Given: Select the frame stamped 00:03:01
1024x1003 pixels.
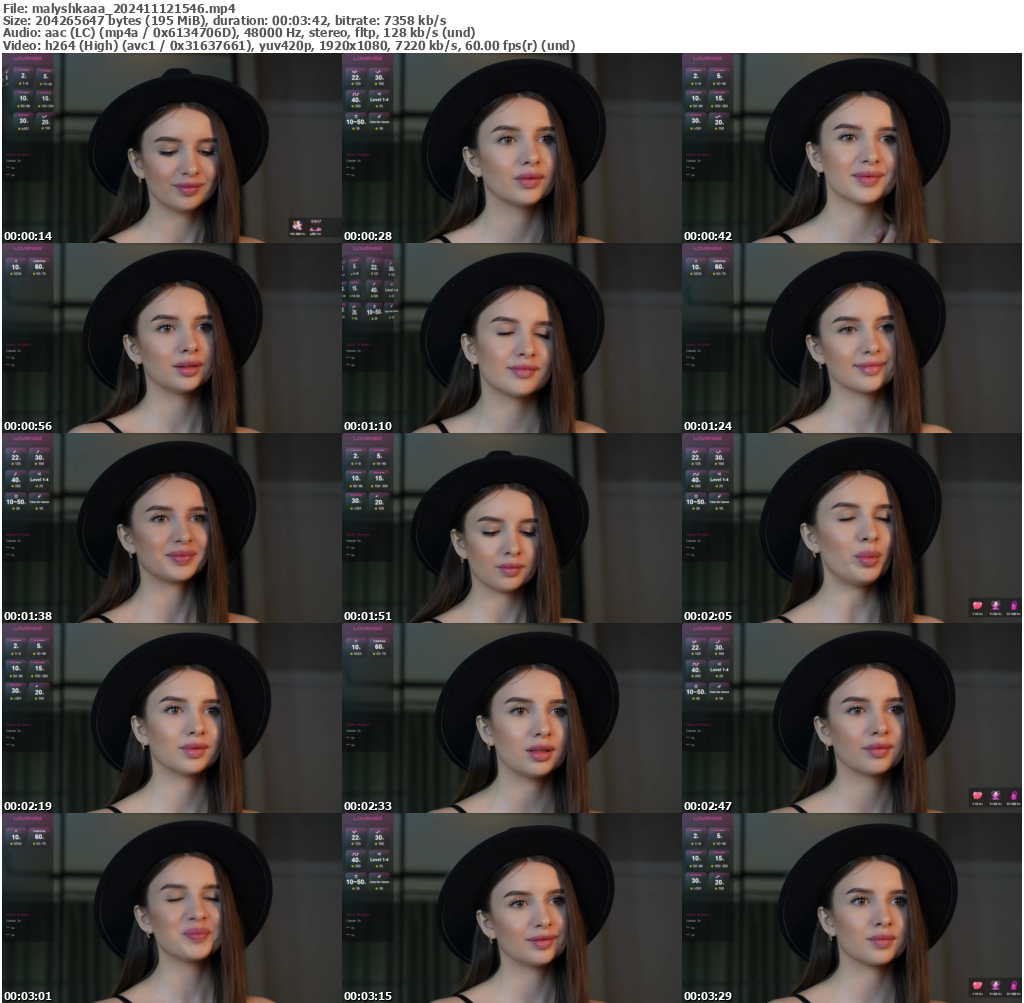Looking at the screenshot, I should click(171, 908).
